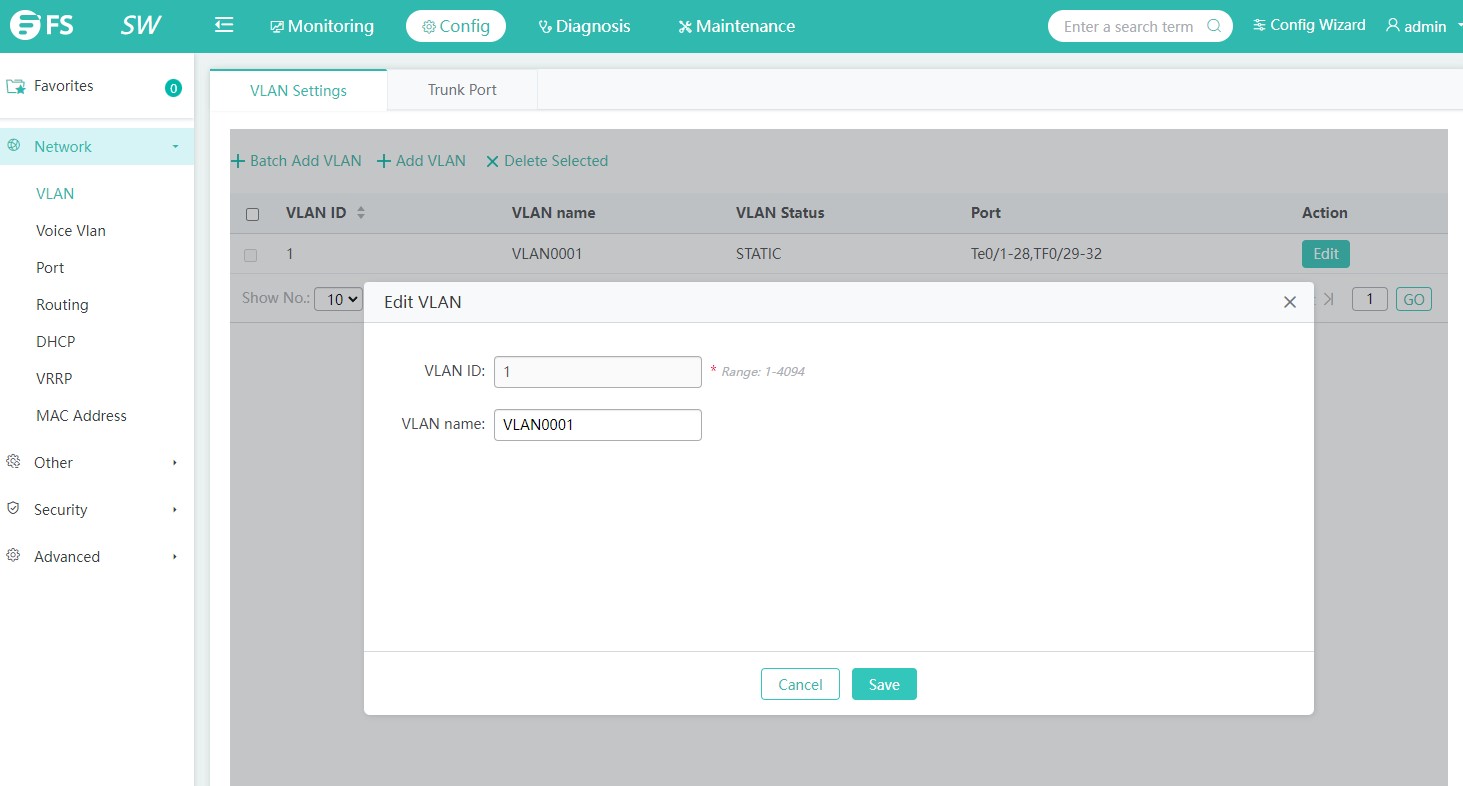Open the Monitoring menu

322,26
